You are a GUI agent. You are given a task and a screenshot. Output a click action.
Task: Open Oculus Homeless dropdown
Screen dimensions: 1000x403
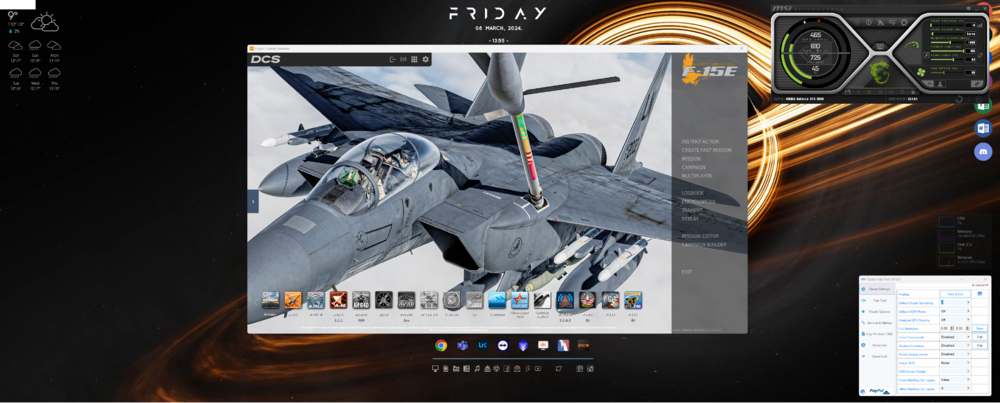[x=955, y=346]
